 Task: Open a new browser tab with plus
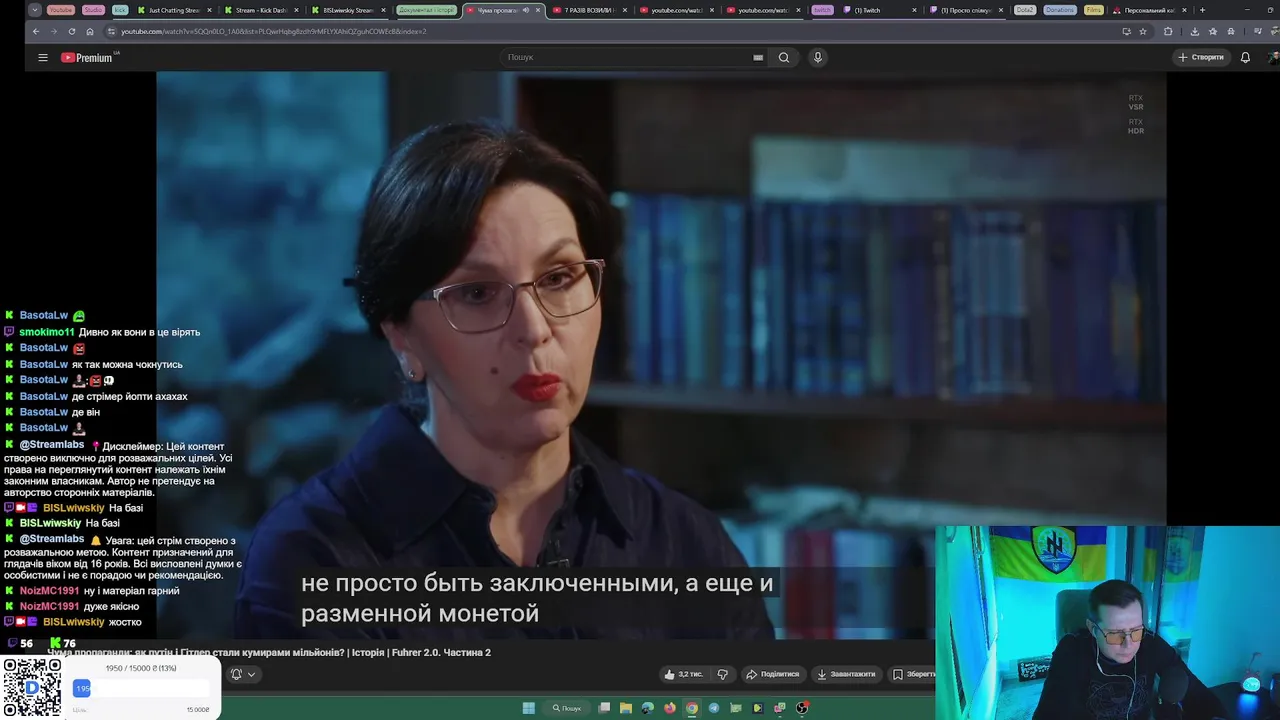(x=1202, y=10)
